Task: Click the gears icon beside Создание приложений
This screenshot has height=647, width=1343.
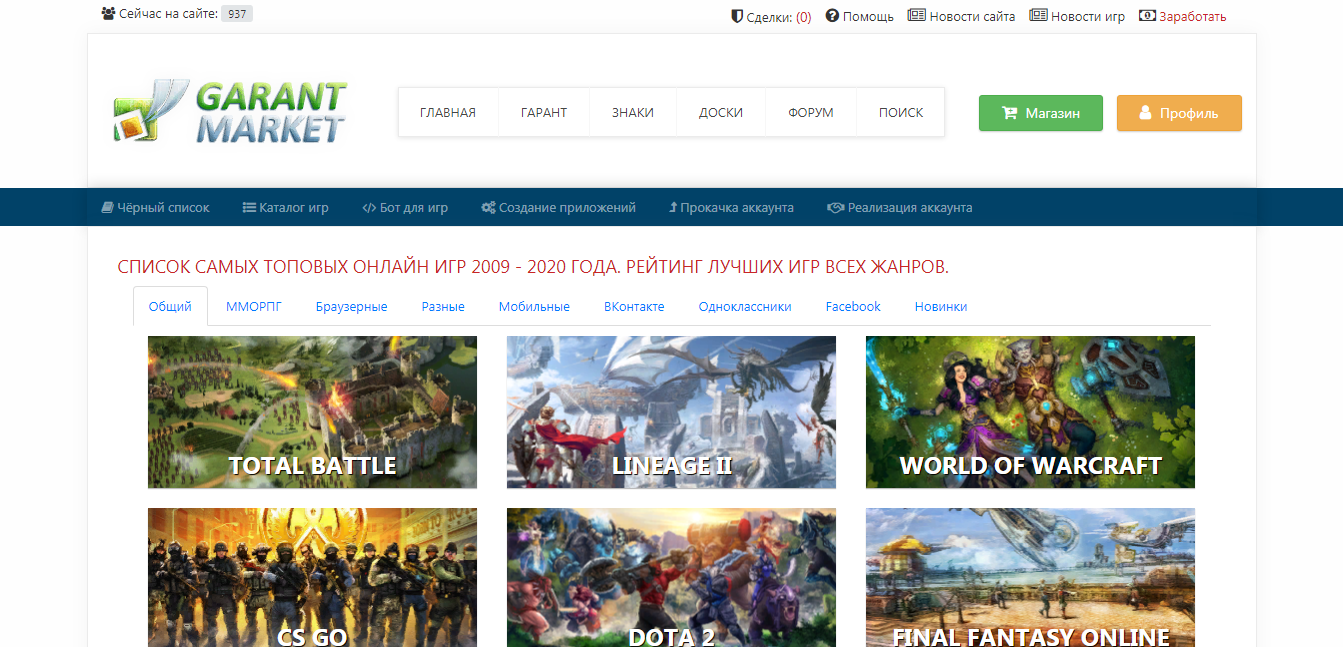Action: tap(488, 208)
